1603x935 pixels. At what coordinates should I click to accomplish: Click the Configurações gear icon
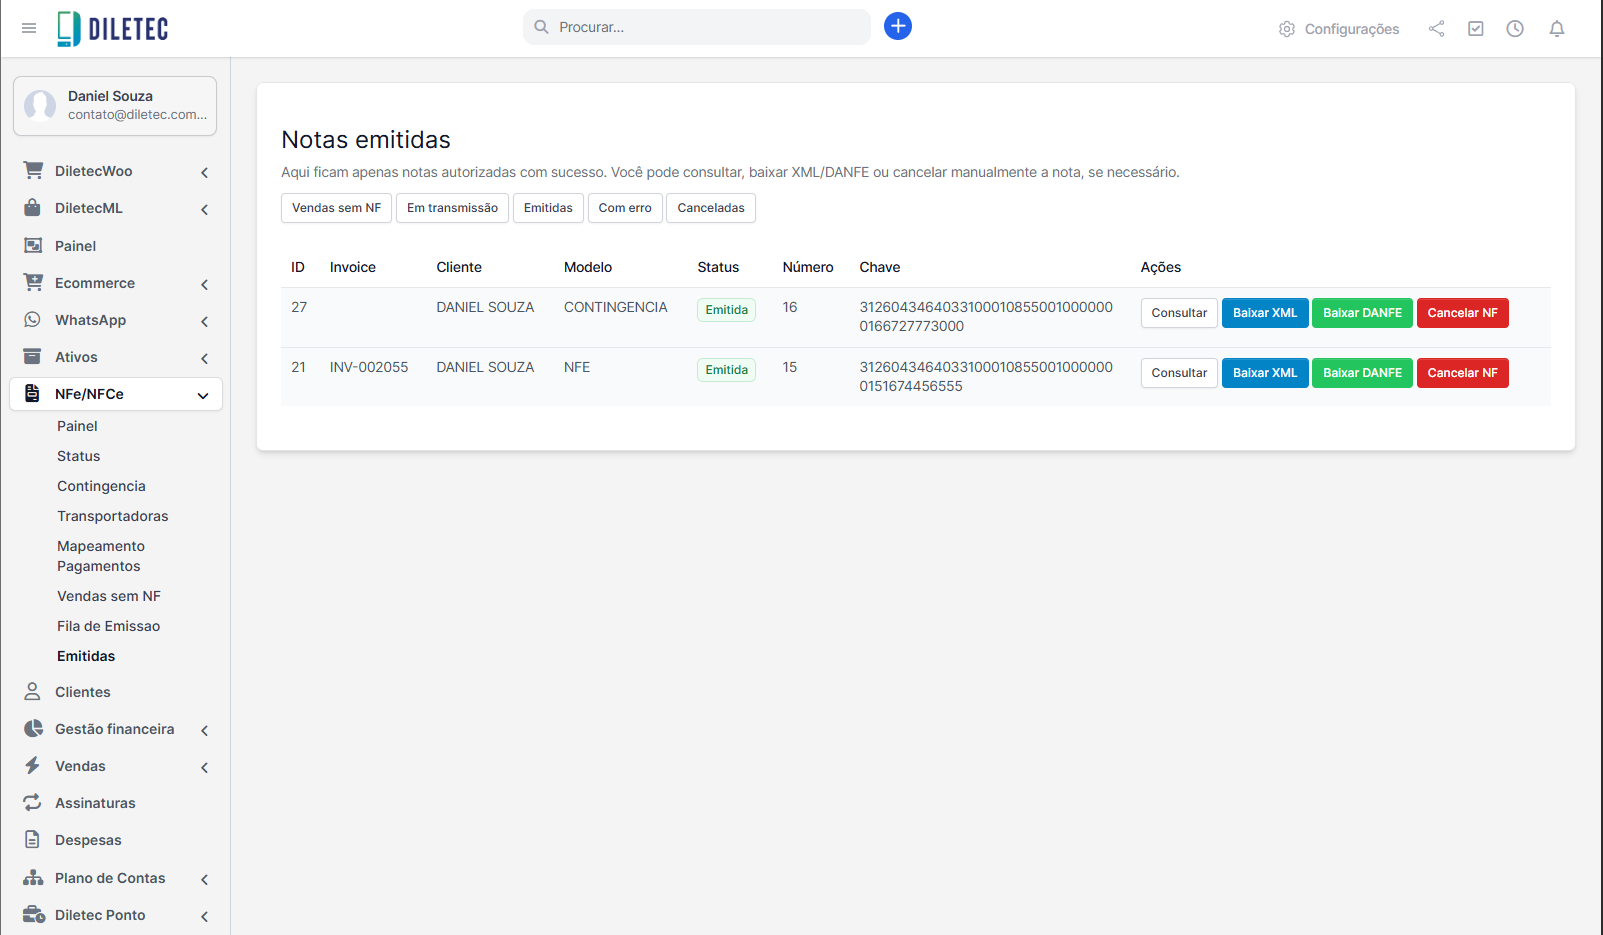point(1287,29)
